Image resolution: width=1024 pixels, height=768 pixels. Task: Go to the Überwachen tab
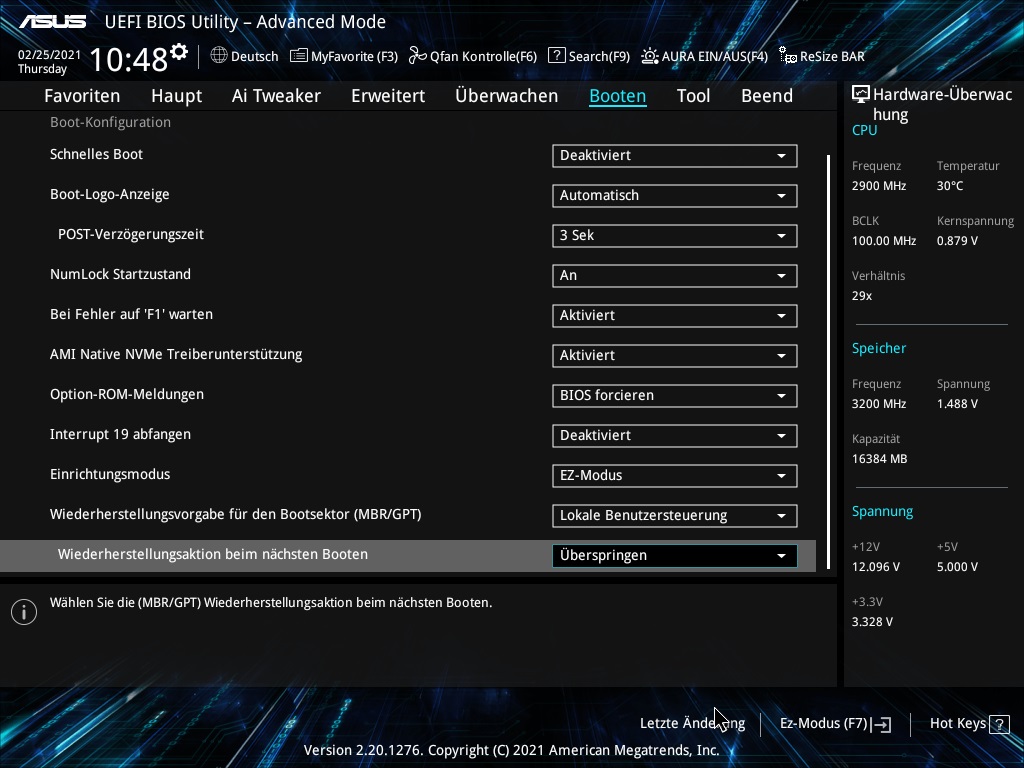click(x=506, y=96)
